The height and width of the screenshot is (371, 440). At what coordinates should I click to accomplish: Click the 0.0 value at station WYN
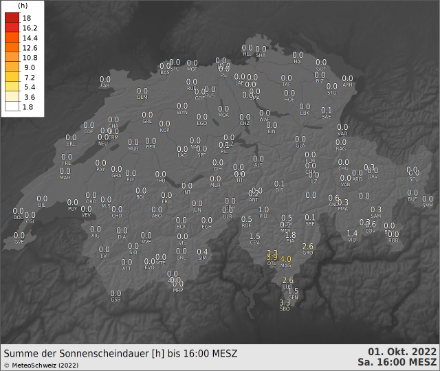pyautogui.click(x=182, y=106)
